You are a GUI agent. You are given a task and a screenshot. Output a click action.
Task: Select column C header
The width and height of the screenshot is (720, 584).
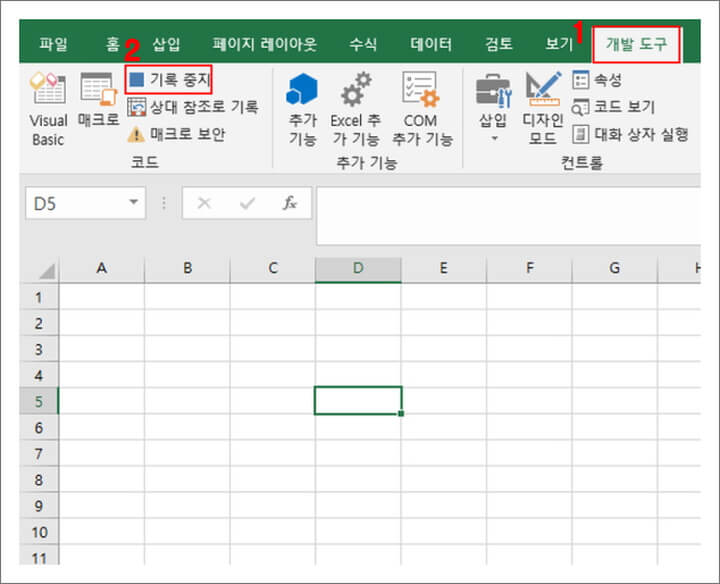[273, 269]
